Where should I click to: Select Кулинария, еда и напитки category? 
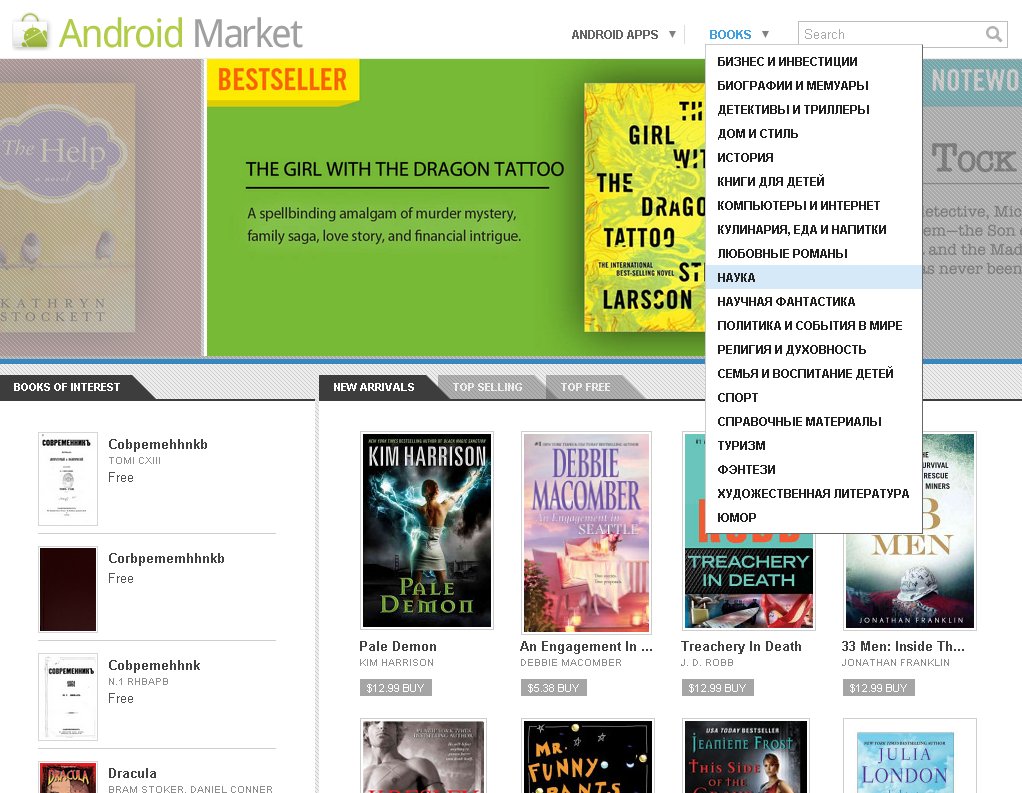click(813, 229)
